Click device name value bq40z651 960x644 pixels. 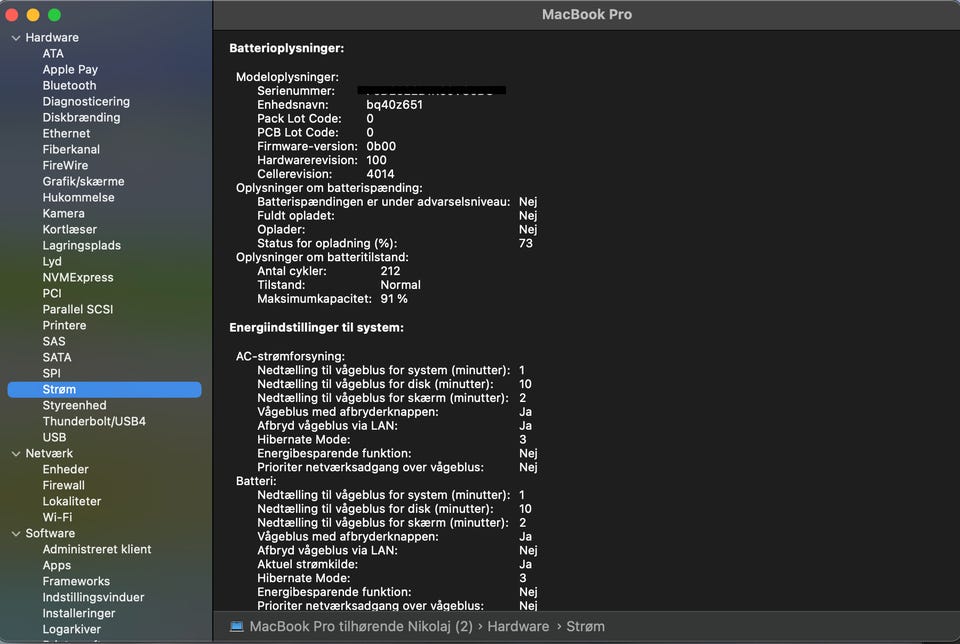pyautogui.click(x=394, y=105)
